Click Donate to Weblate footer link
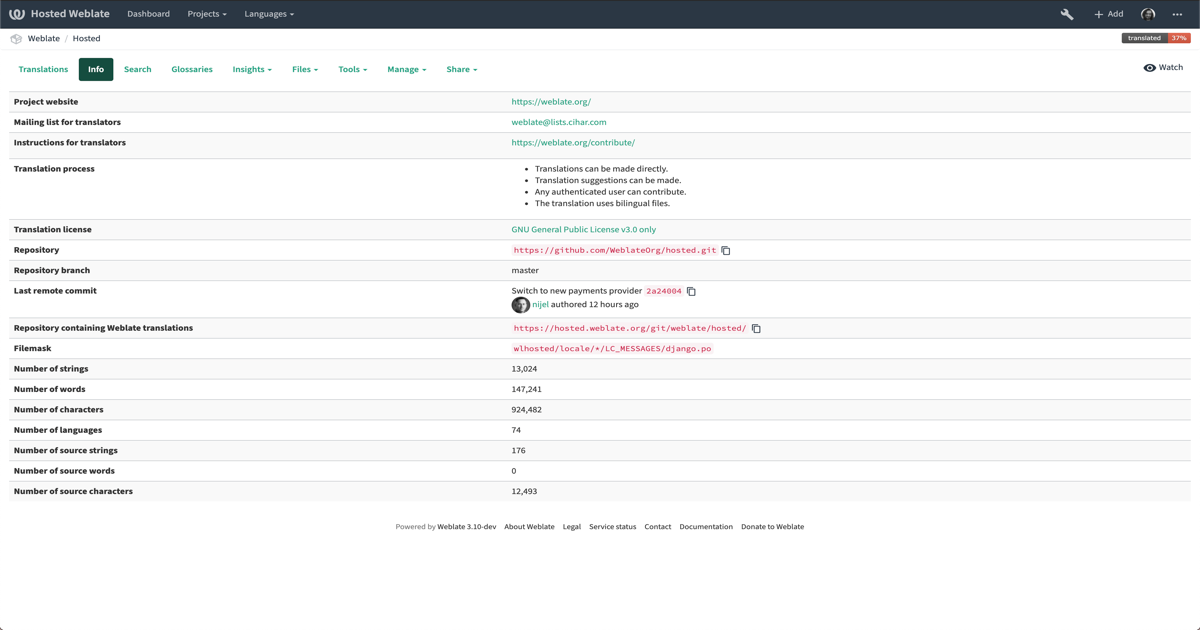Viewport: 1200px width, 630px height. 772,527
